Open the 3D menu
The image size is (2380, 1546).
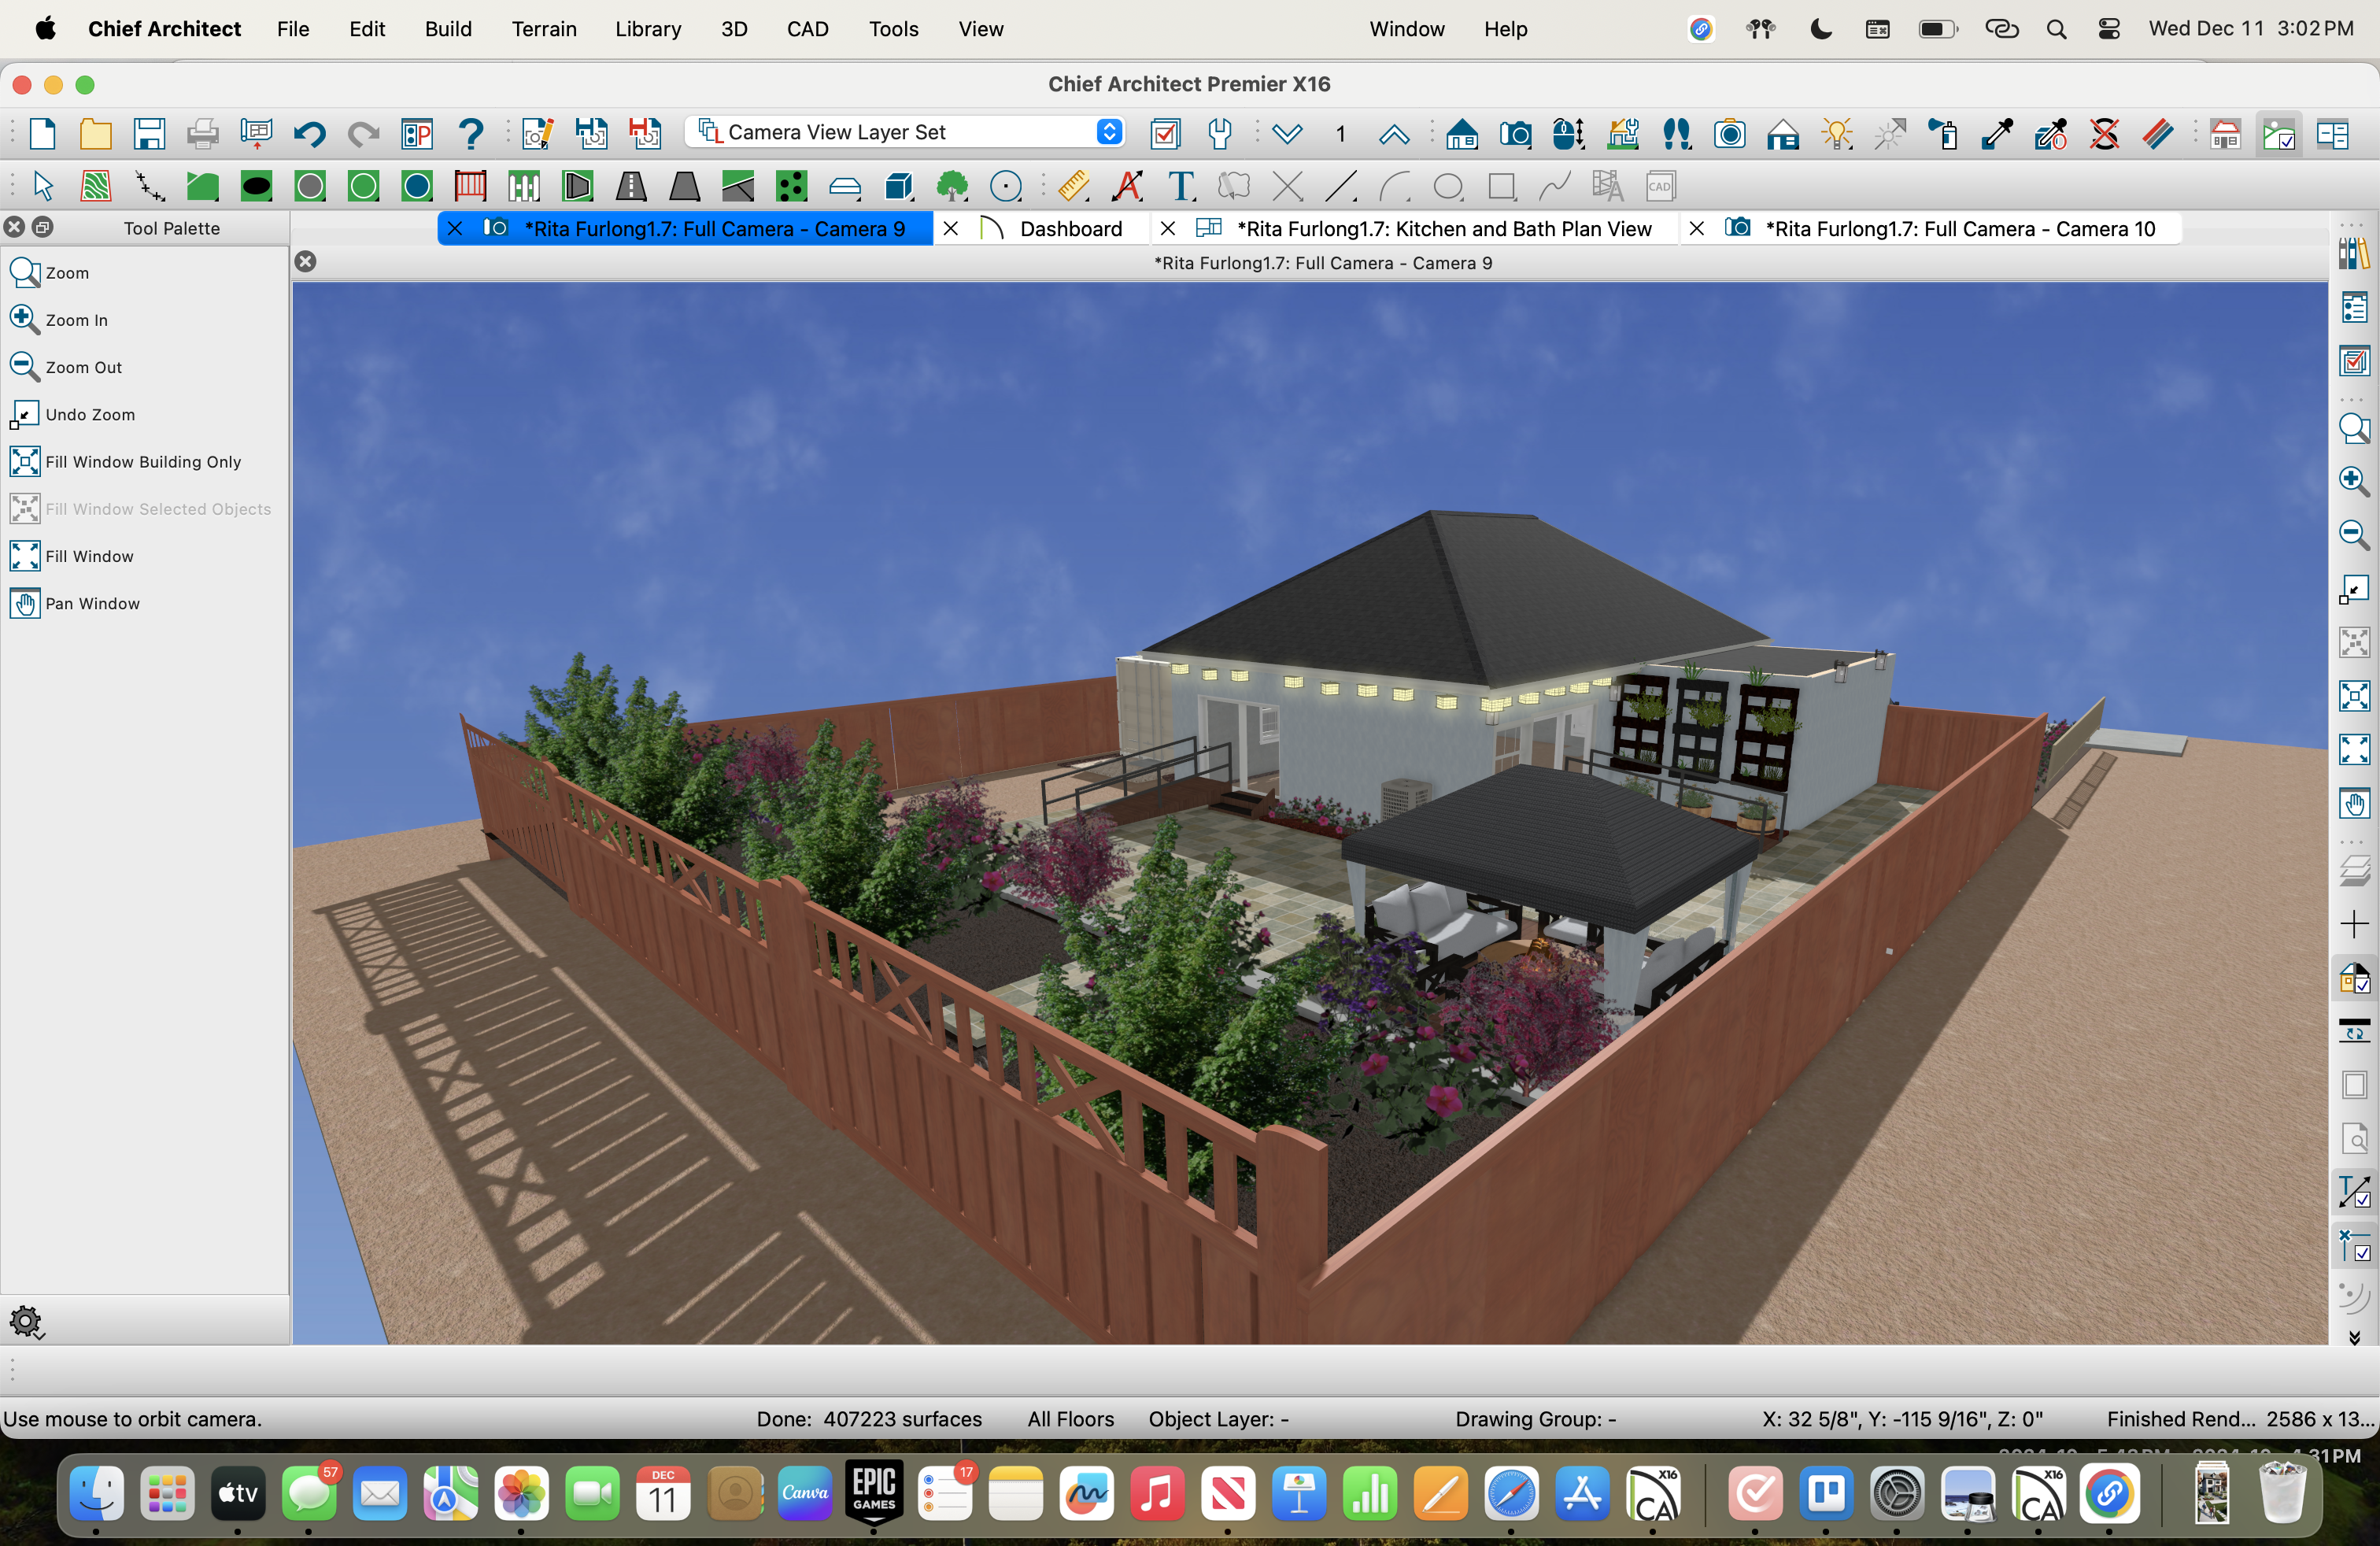[x=734, y=29]
